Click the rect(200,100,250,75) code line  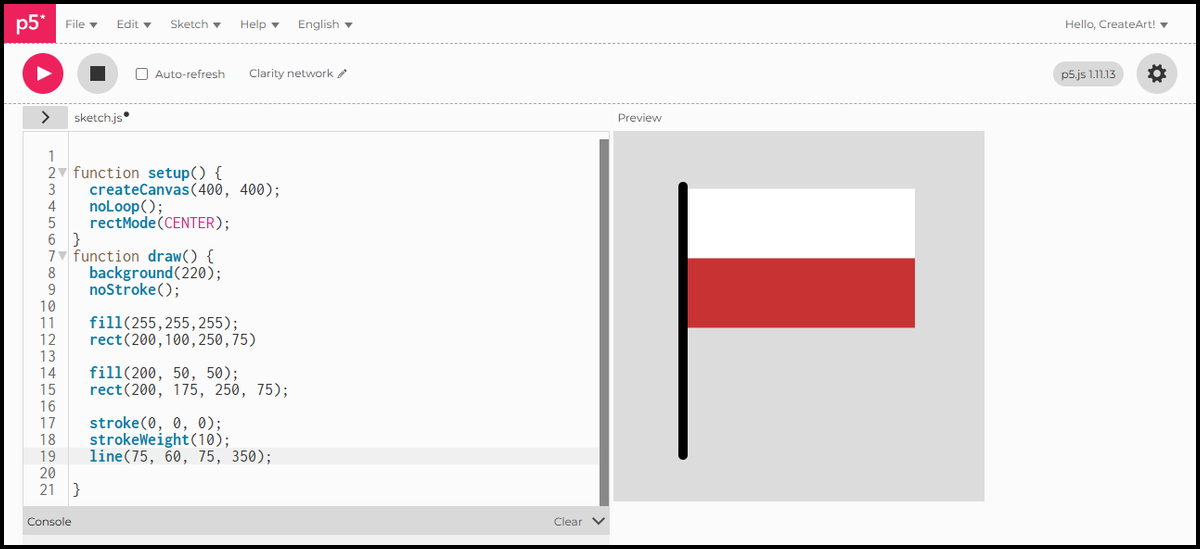tap(173, 340)
